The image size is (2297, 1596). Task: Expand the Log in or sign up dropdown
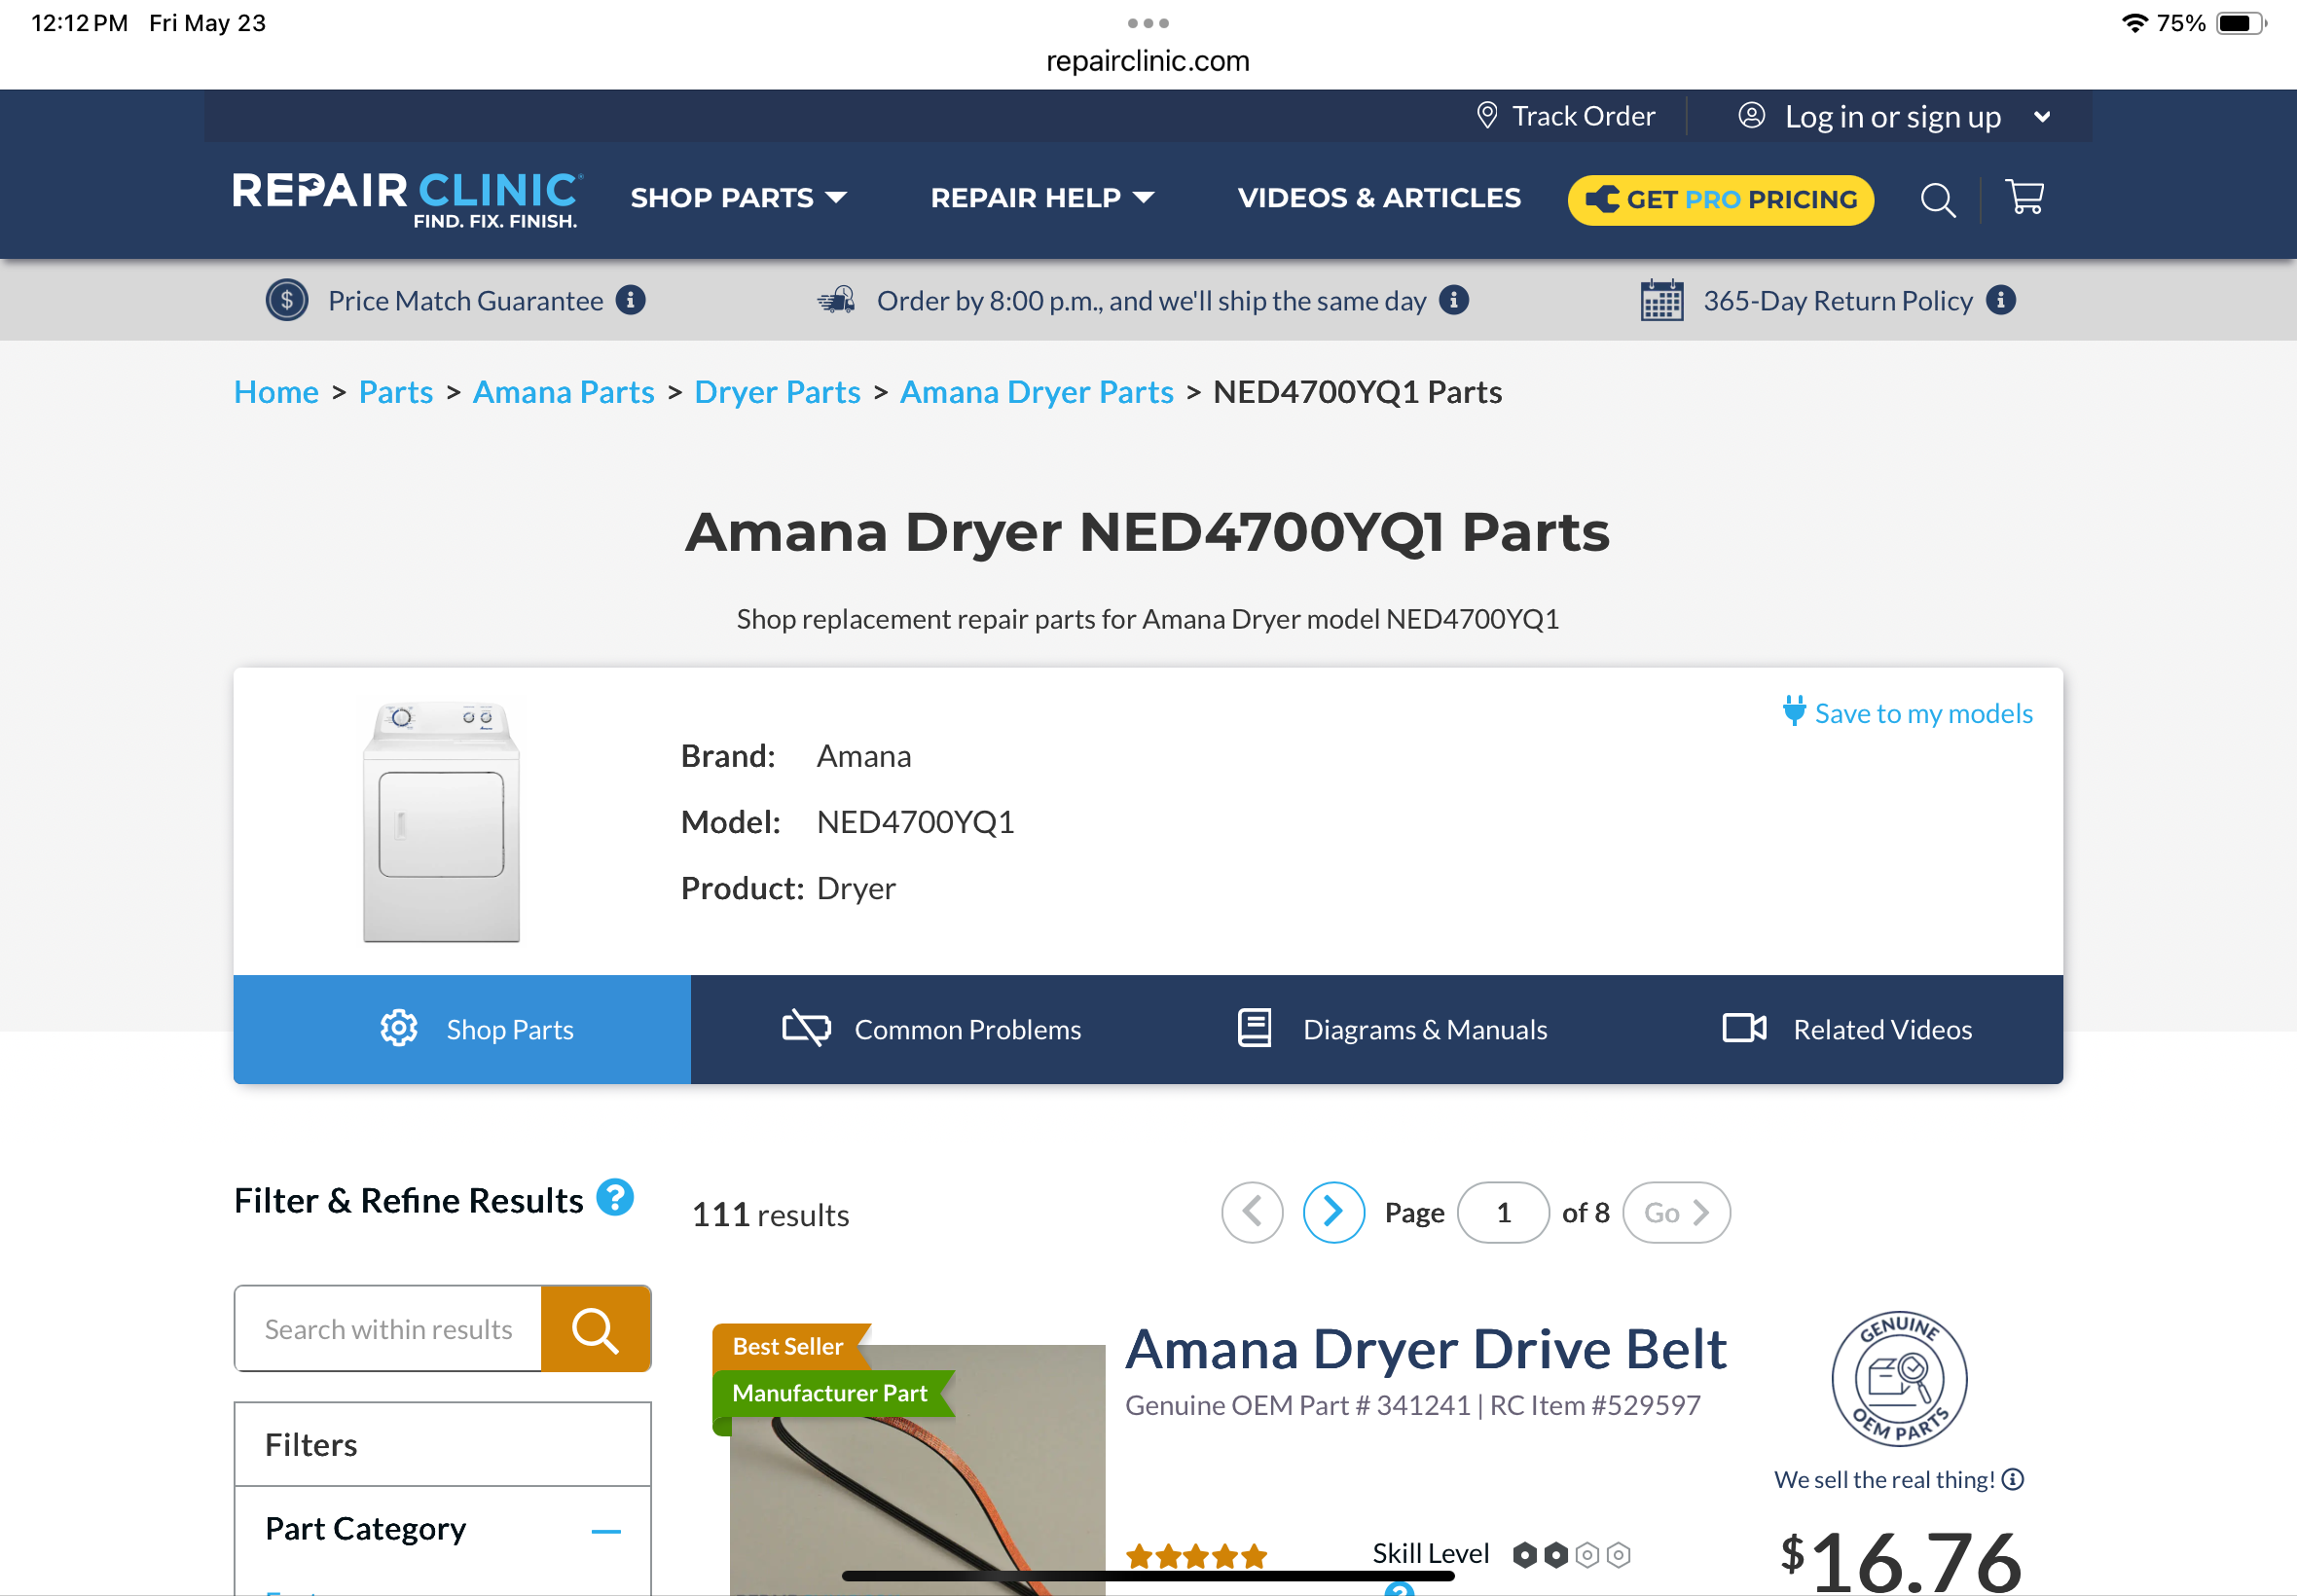(x=2041, y=117)
